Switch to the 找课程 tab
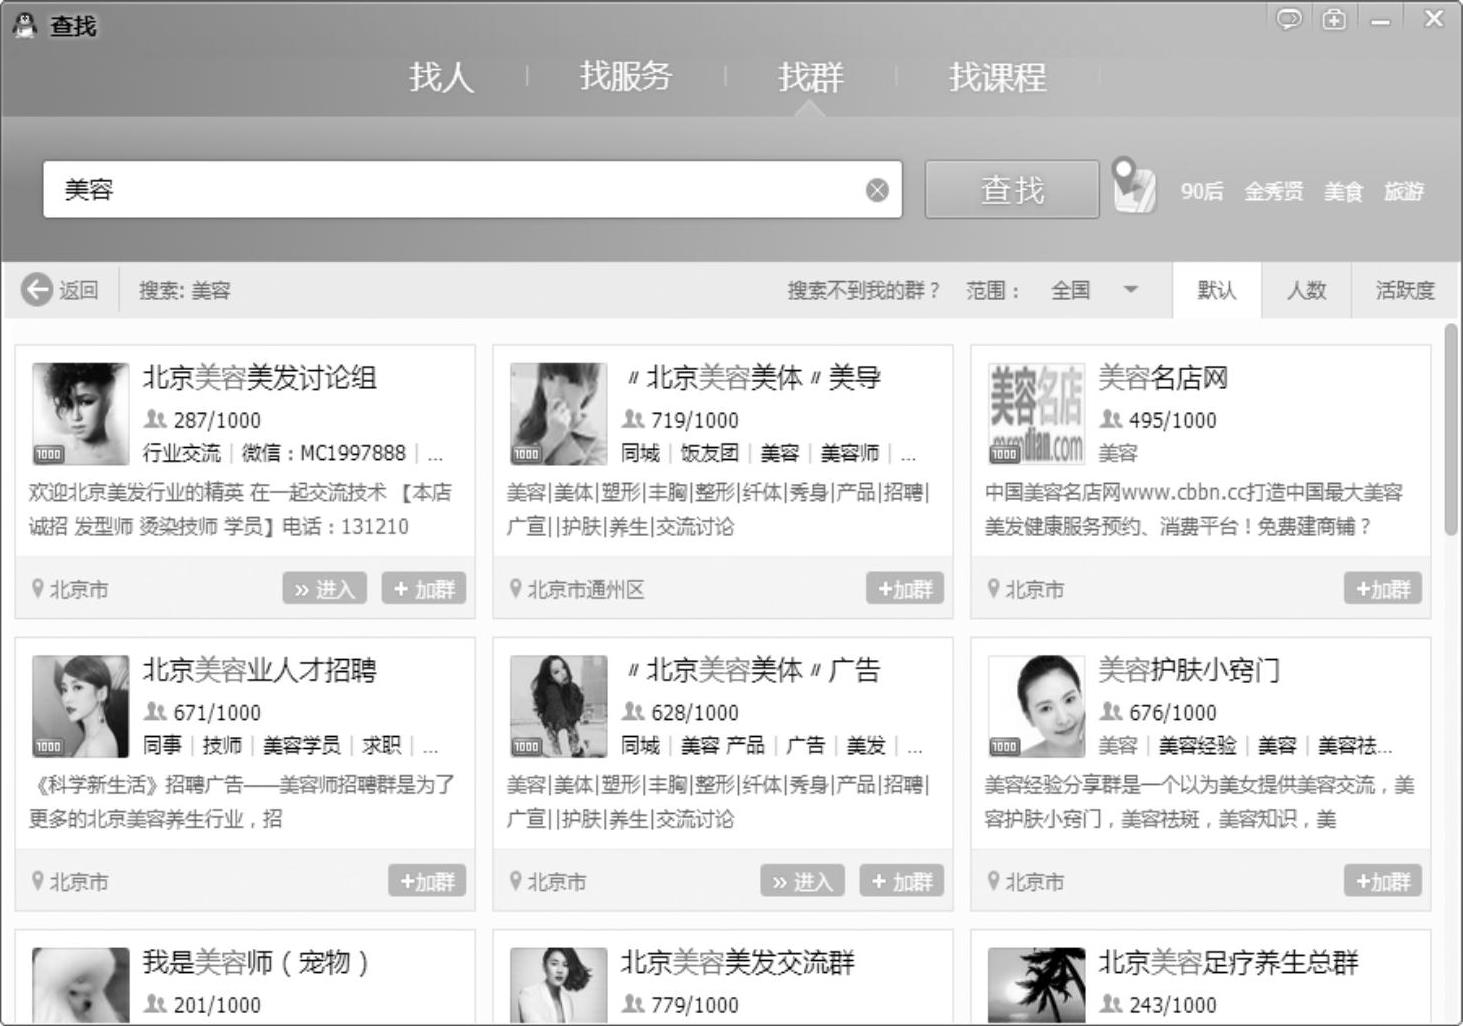Screen dimensions: 1463x1026 [998, 77]
